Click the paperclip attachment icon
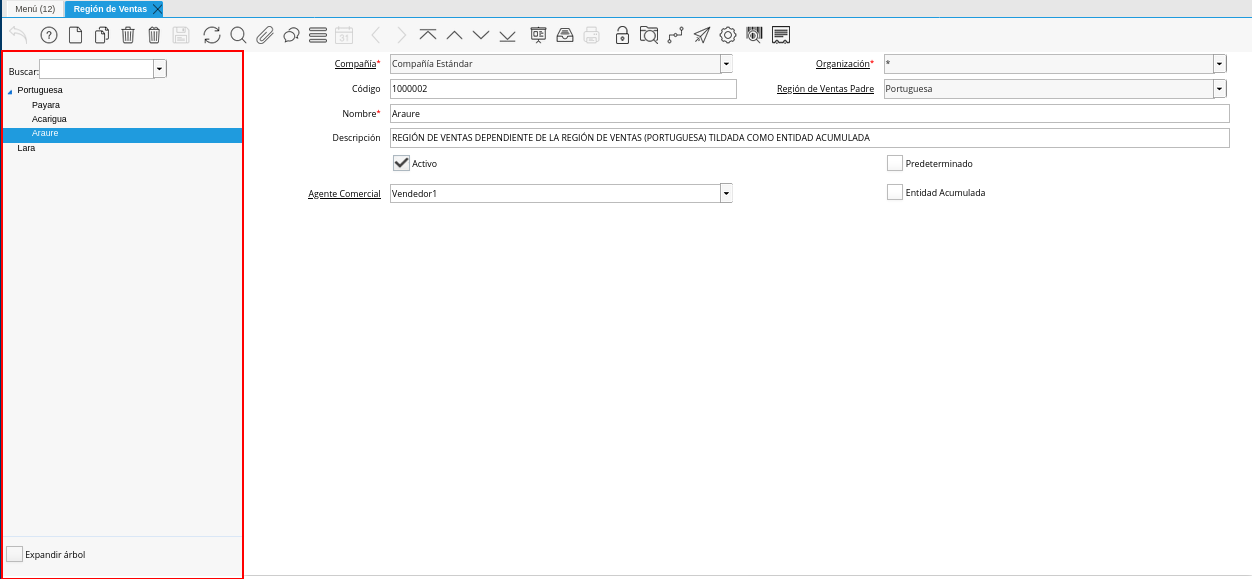 click(x=264, y=35)
